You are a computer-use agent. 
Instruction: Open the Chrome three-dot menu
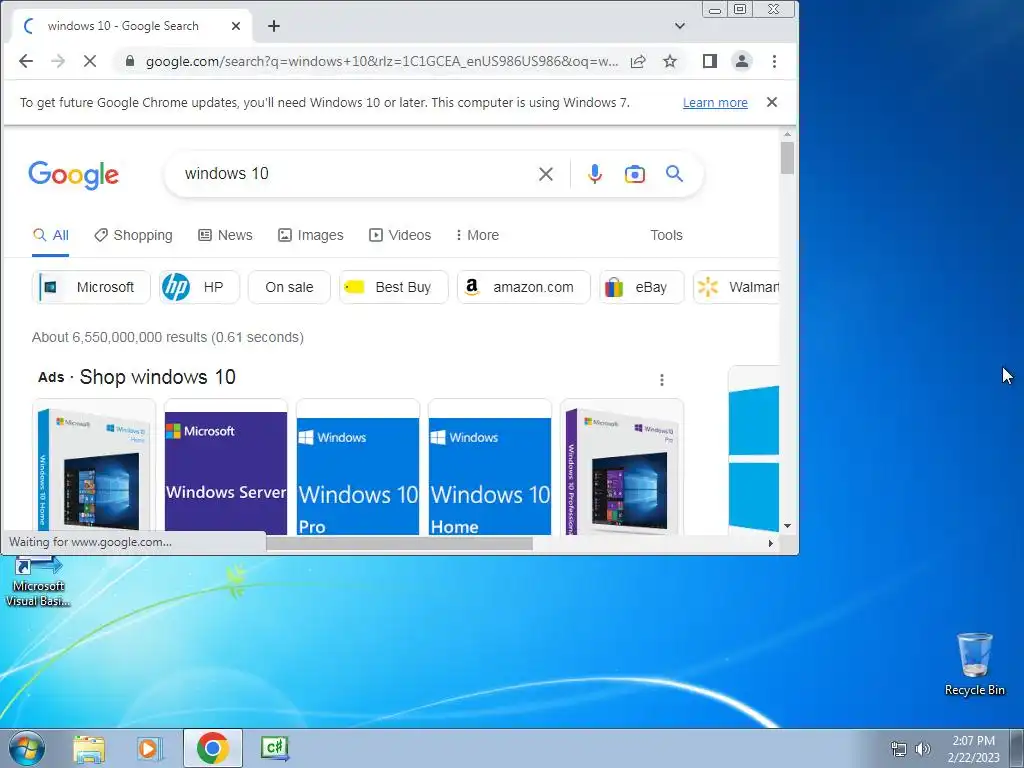(x=775, y=61)
